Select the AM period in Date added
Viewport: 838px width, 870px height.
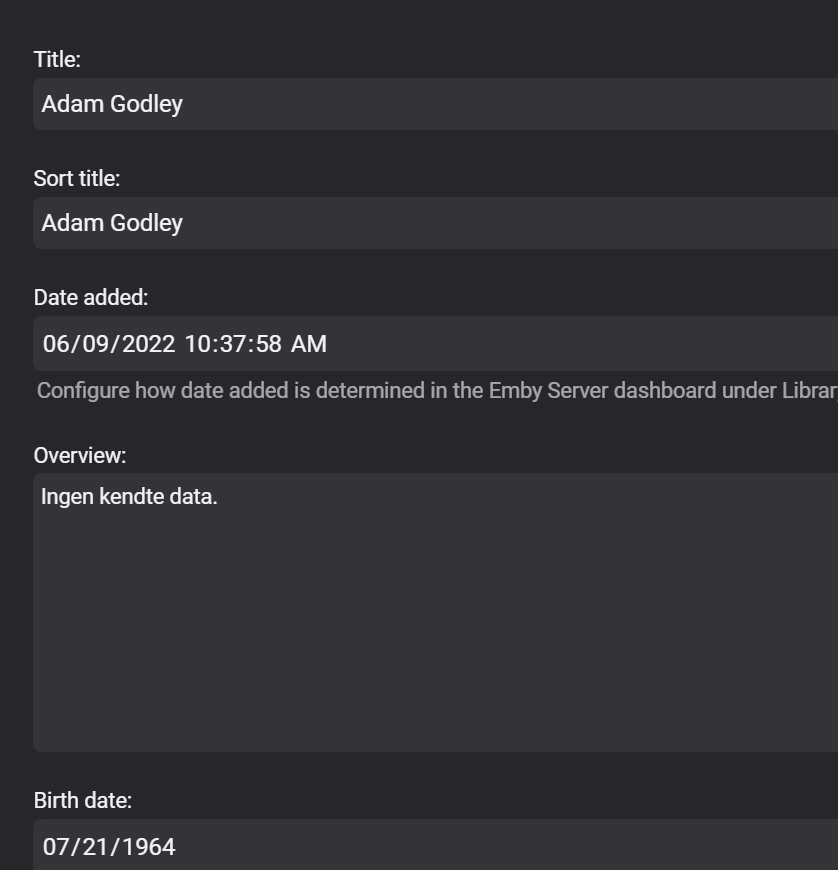click(309, 344)
